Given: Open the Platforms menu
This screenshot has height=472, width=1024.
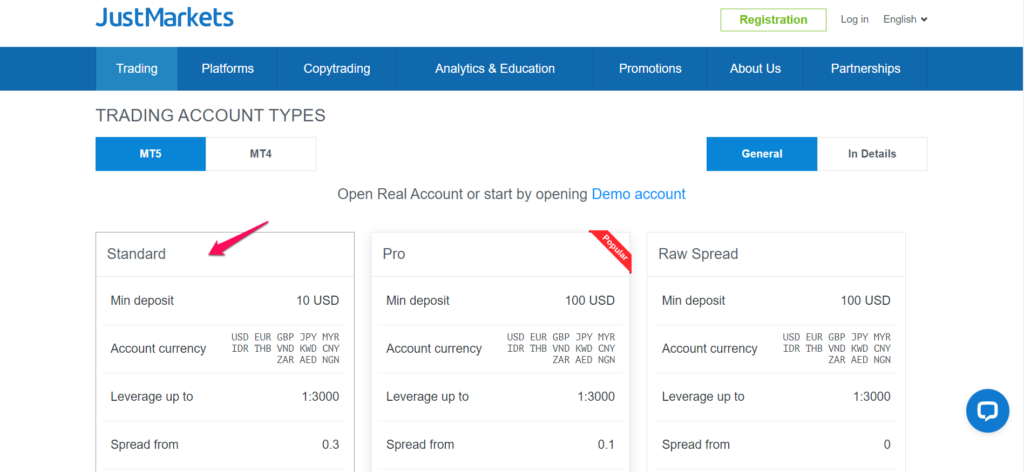Looking at the screenshot, I should 227,69.
